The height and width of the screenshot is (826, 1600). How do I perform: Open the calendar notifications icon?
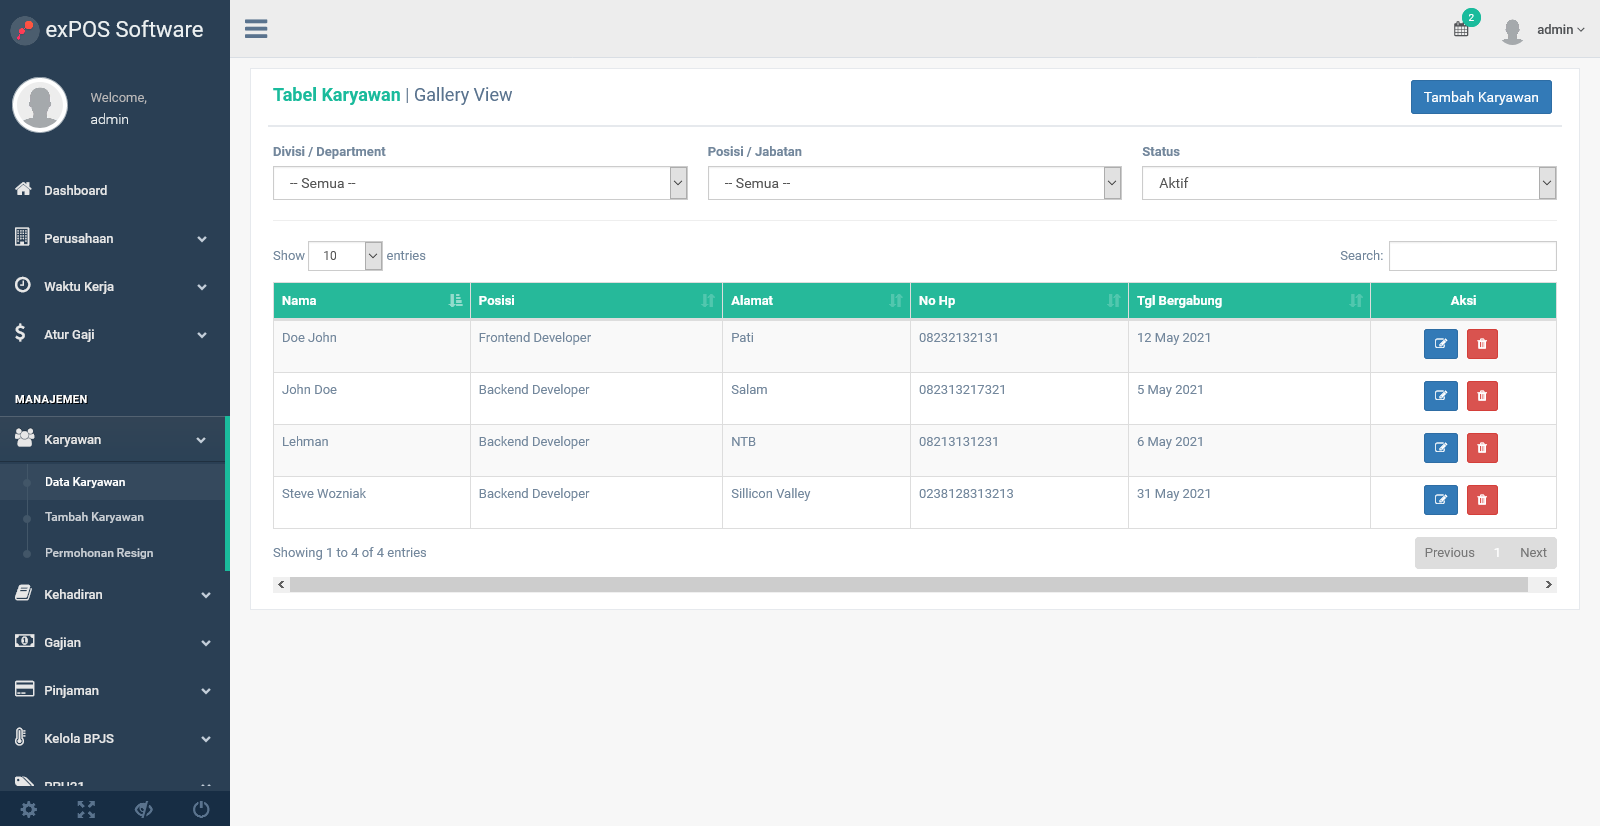pyautogui.click(x=1462, y=29)
